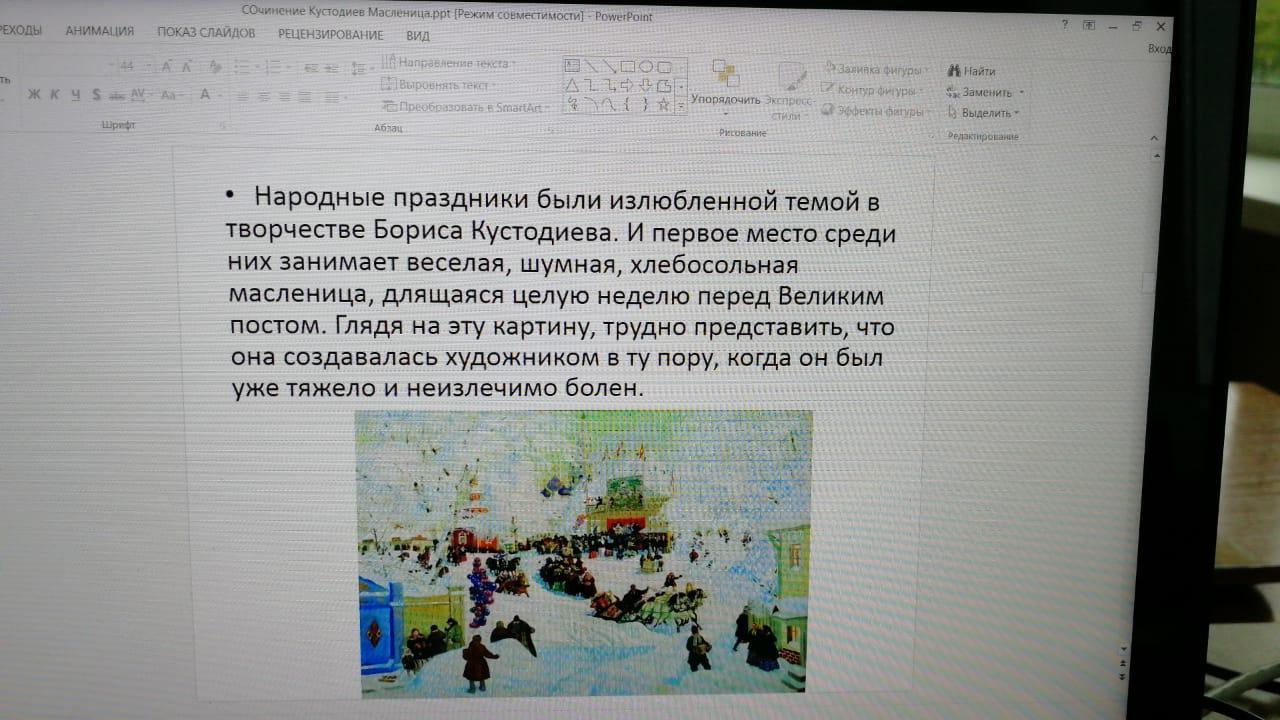Select the five-point star shape

click(663, 103)
